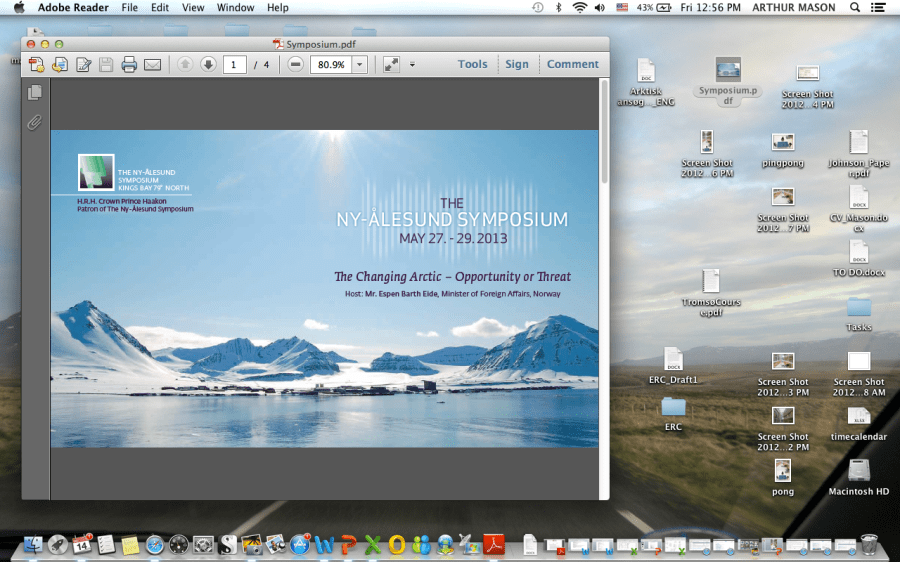Click the Sign pane button
Viewport: 900px width, 562px height.
pyautogui.click(x=516, y=64)
